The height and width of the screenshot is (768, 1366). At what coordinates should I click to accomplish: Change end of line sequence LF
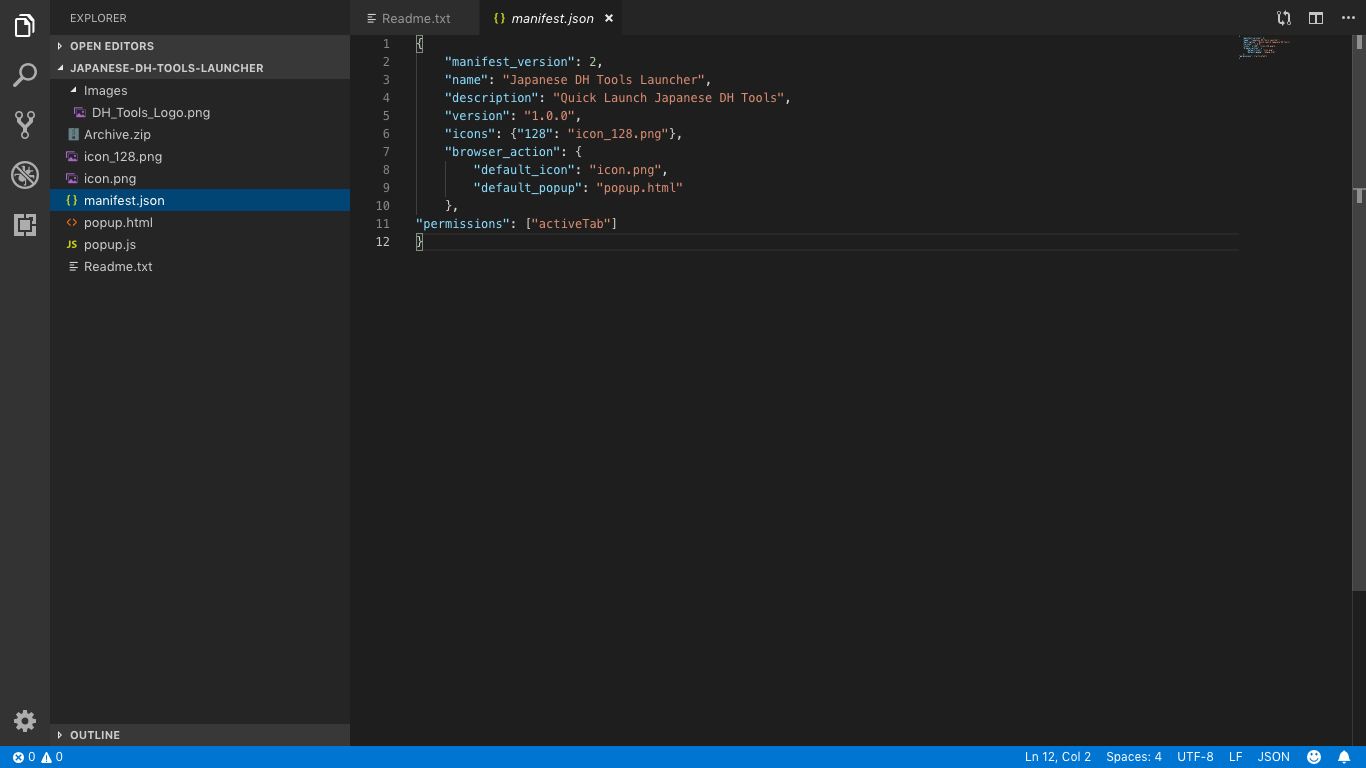pyautogui.click(x=1236, y=757)
